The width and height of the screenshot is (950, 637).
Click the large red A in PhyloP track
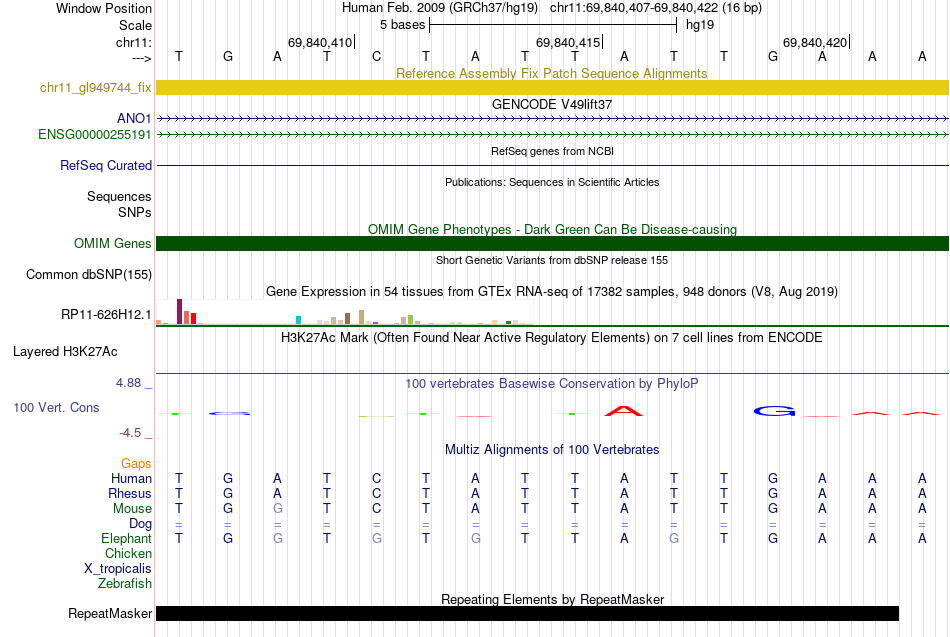(624, 411)
